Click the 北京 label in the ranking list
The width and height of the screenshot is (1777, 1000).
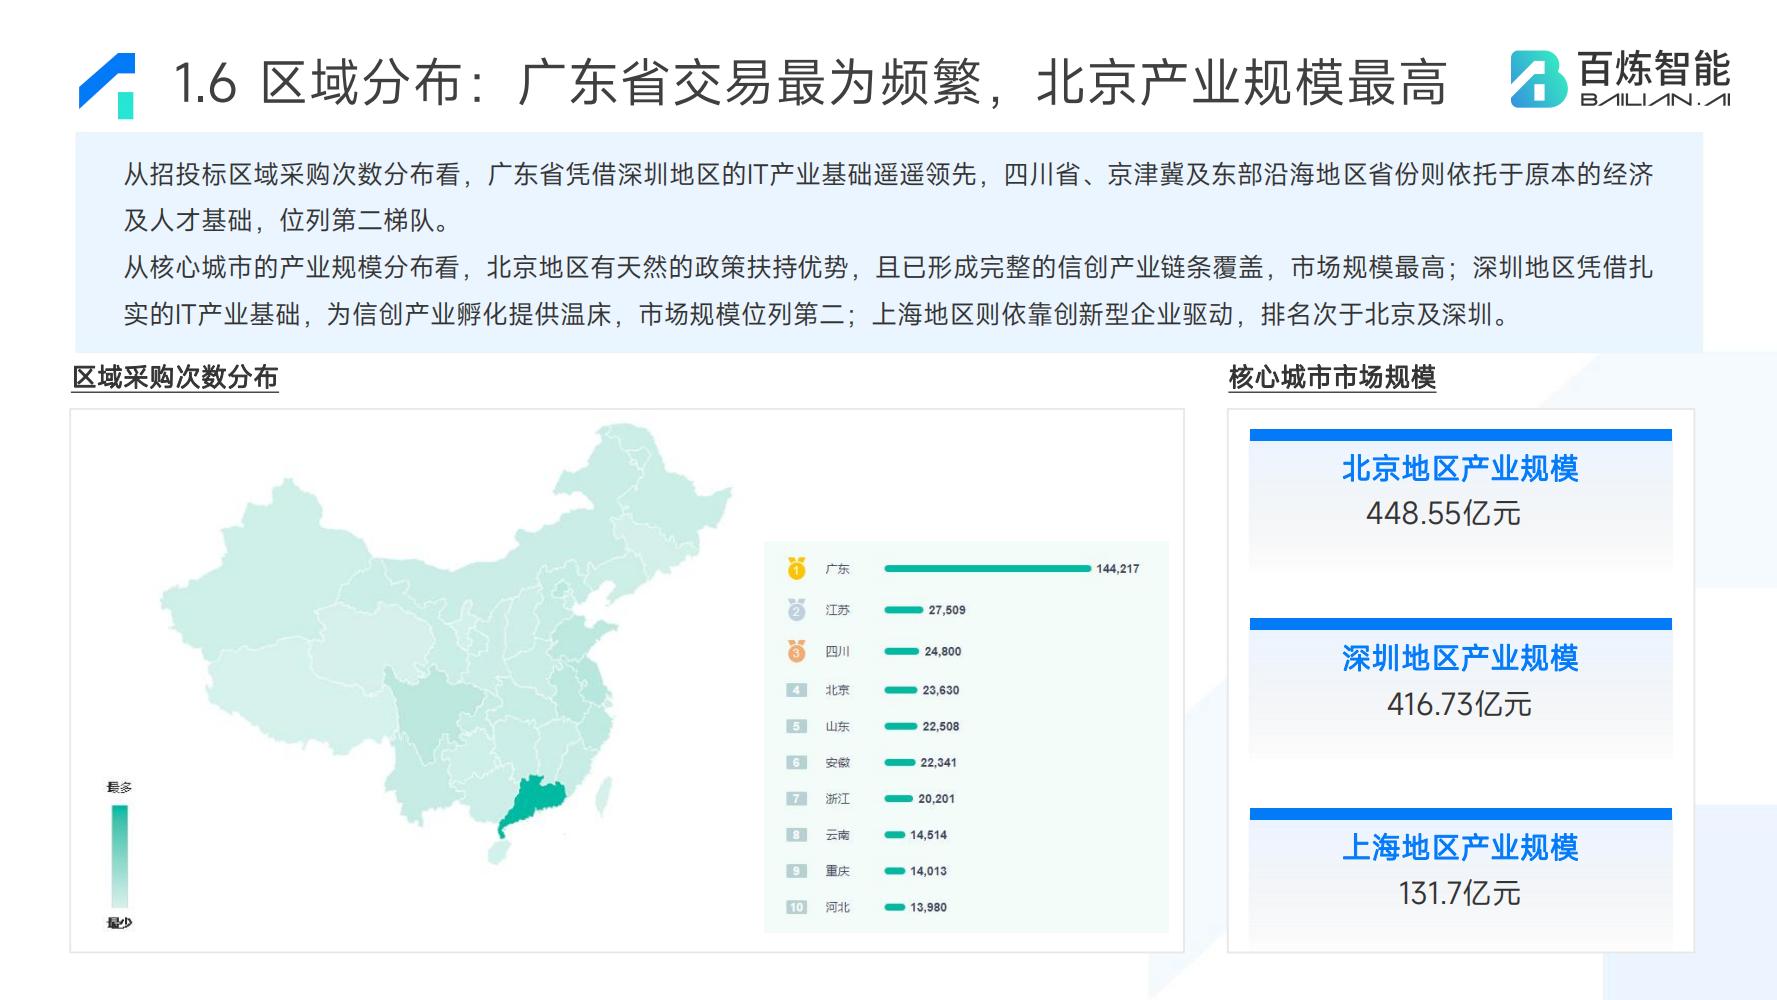(837, 690)
